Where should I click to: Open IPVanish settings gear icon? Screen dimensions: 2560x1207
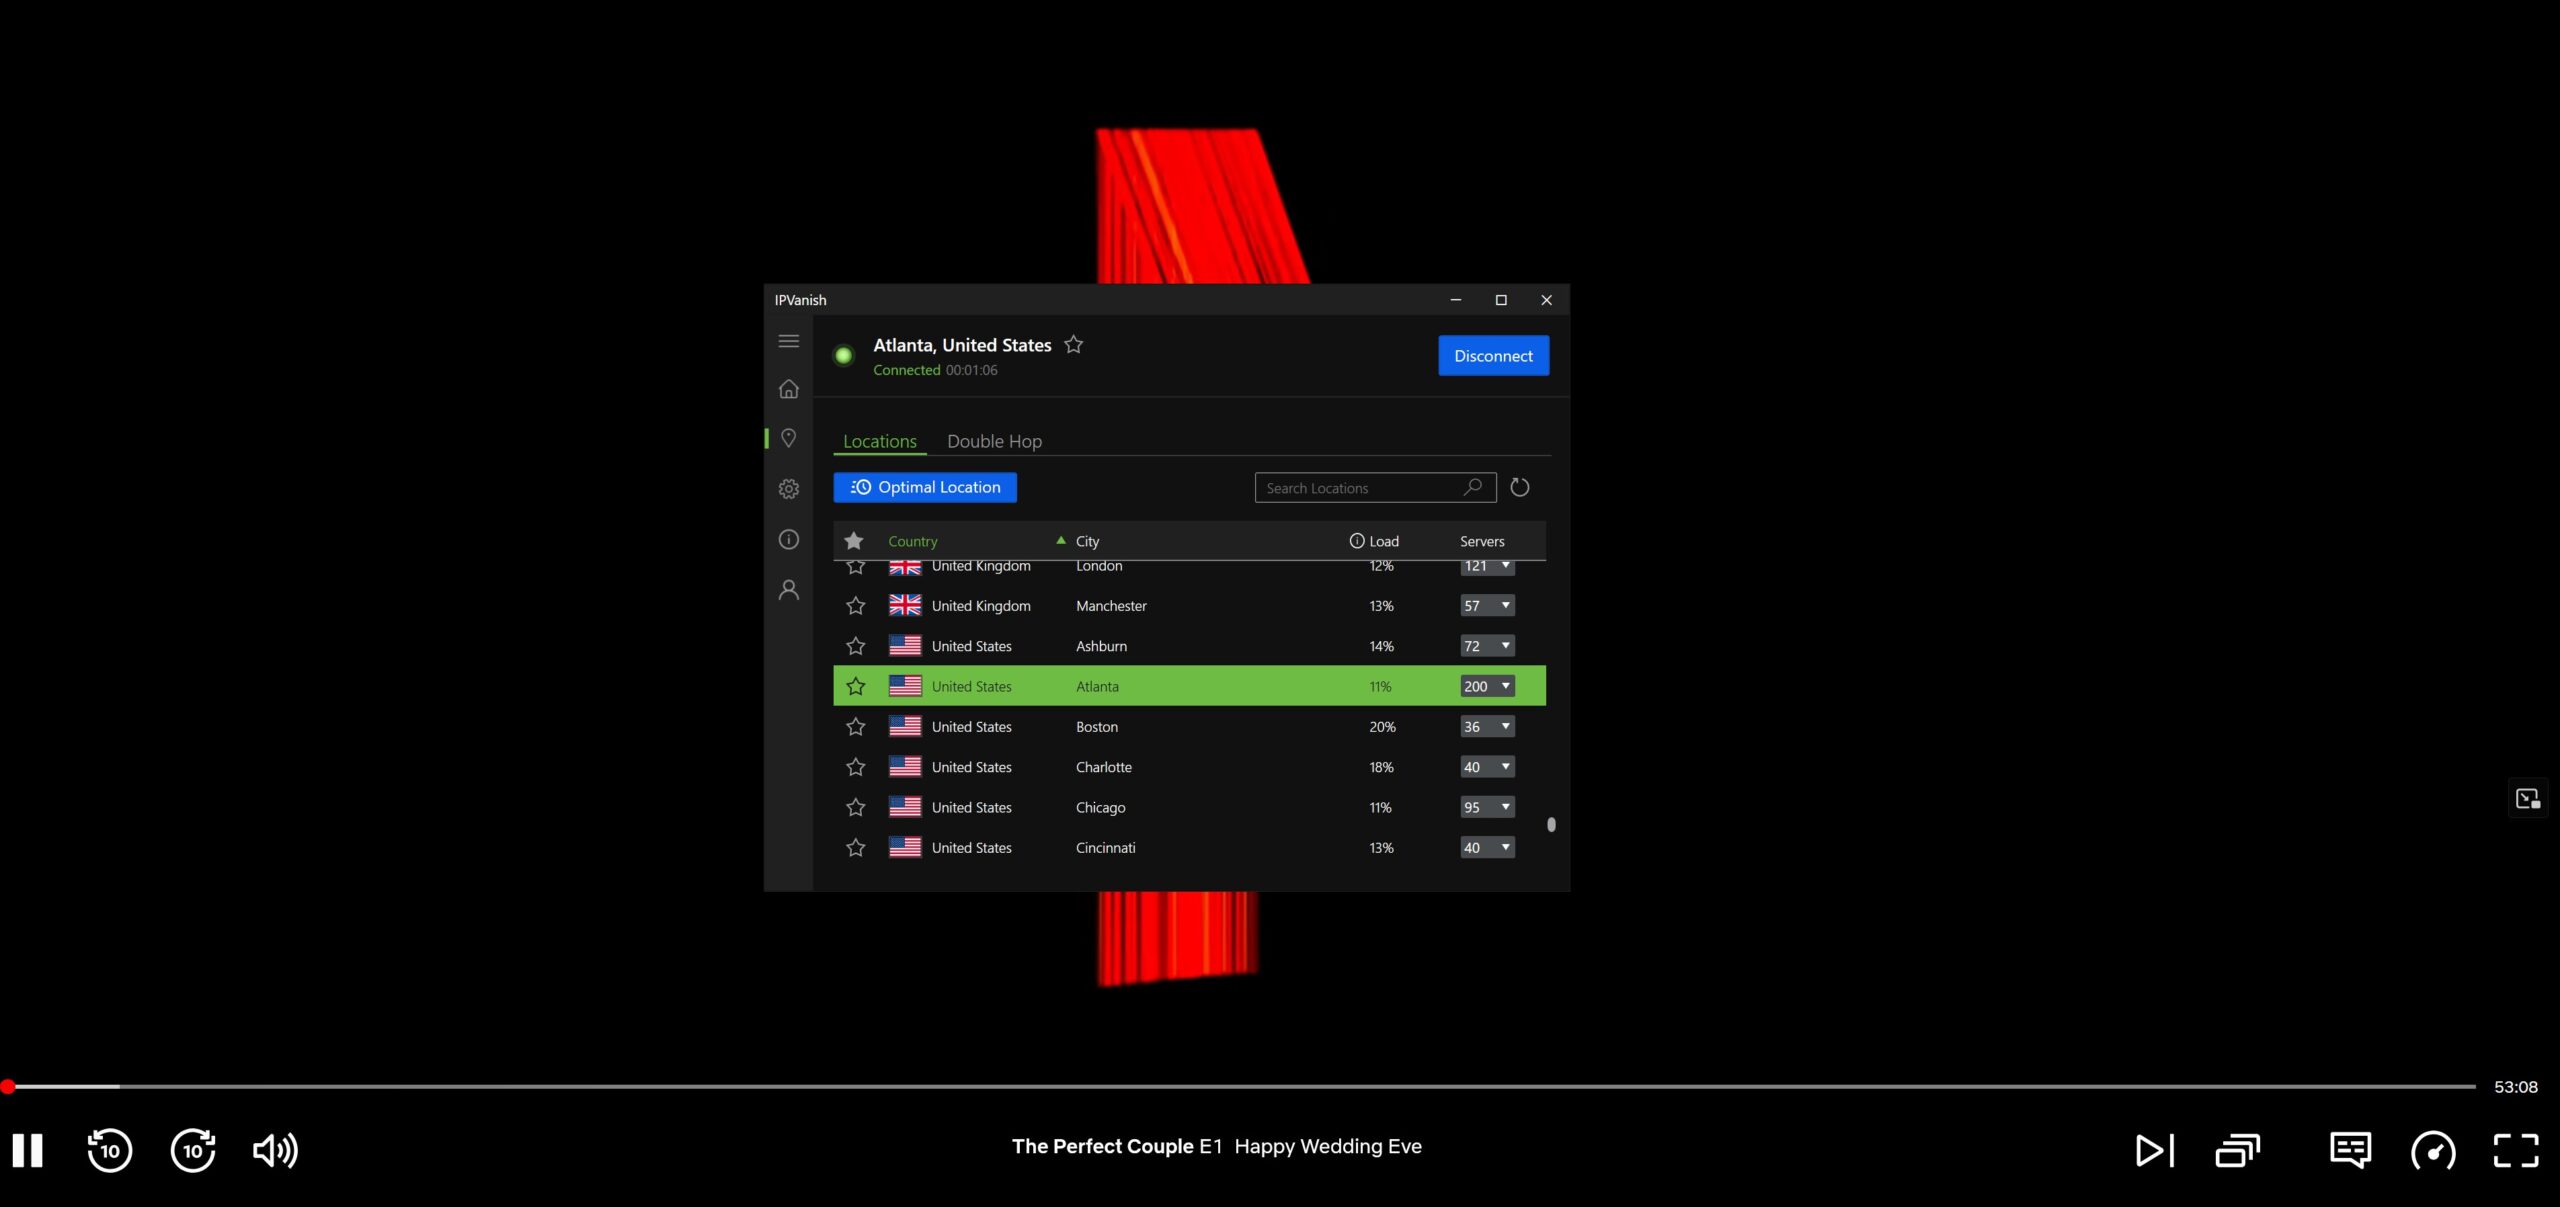click(788, 489)
